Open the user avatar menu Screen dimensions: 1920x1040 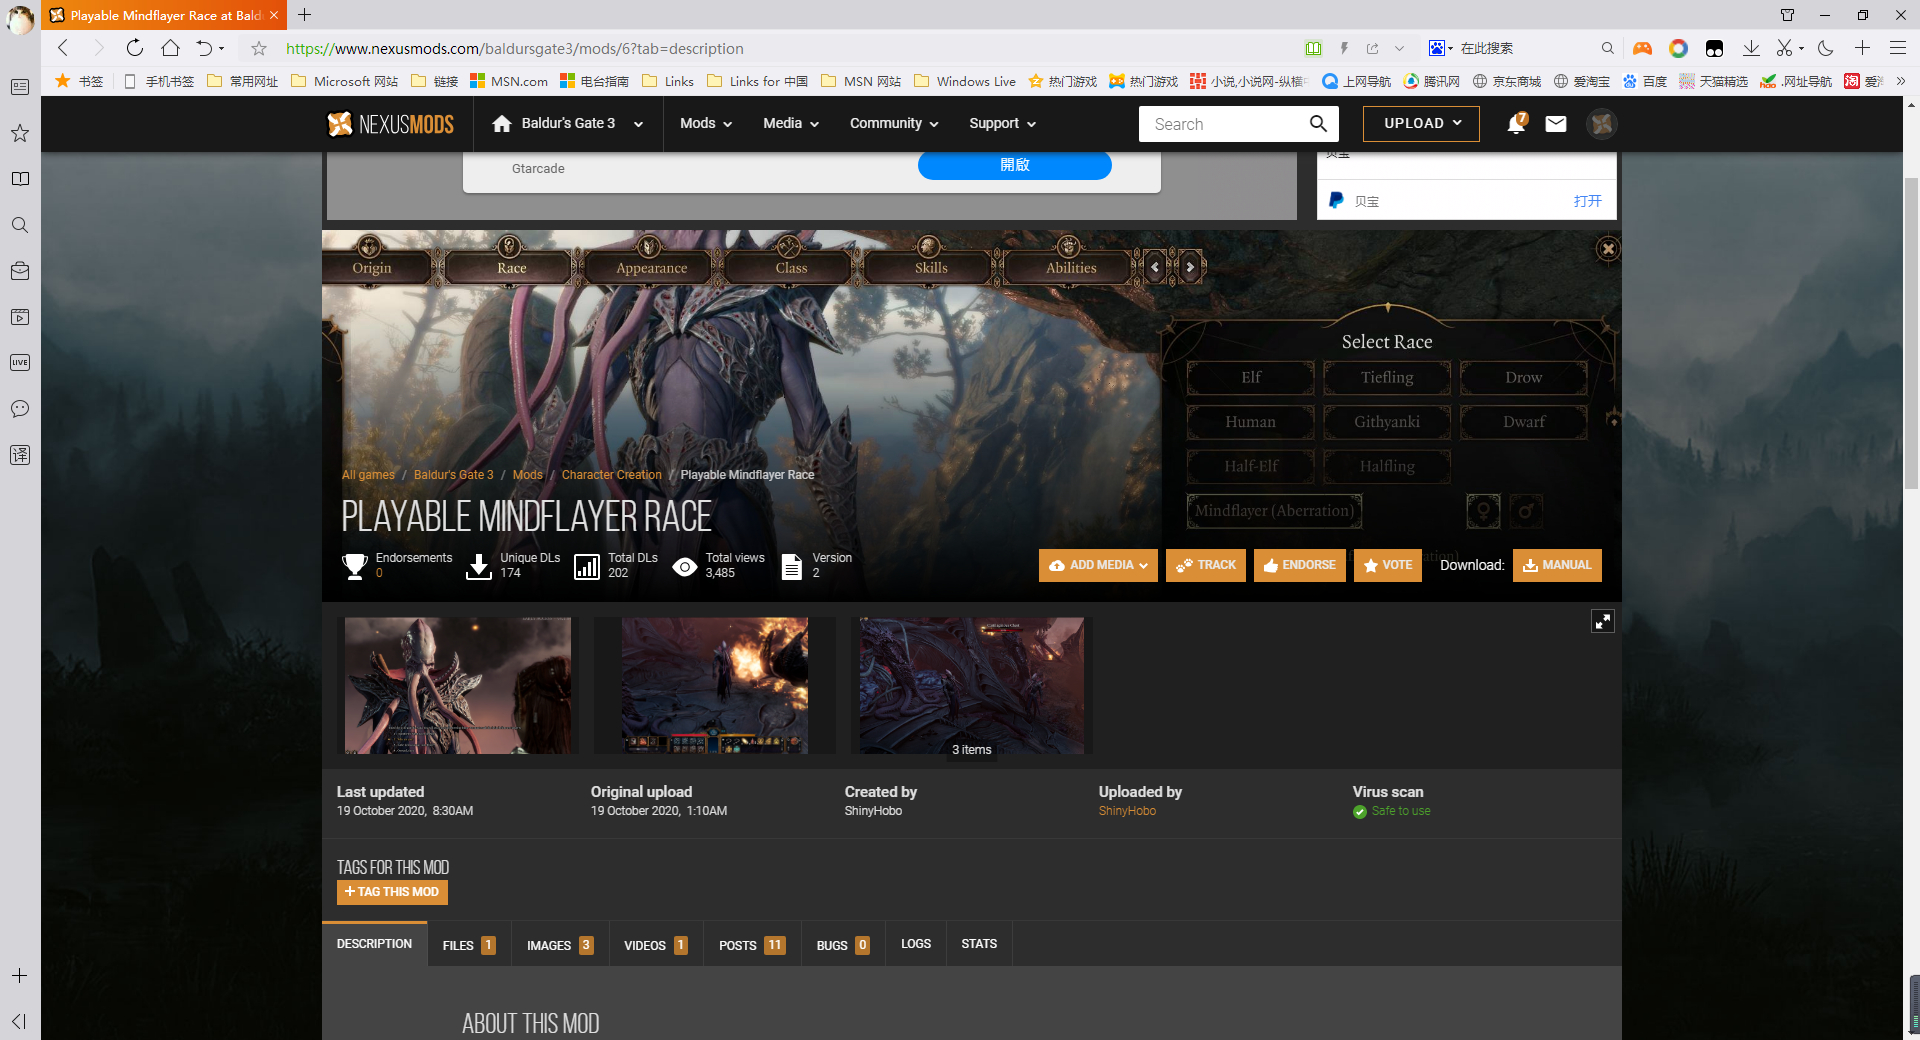coord(1602,124)
